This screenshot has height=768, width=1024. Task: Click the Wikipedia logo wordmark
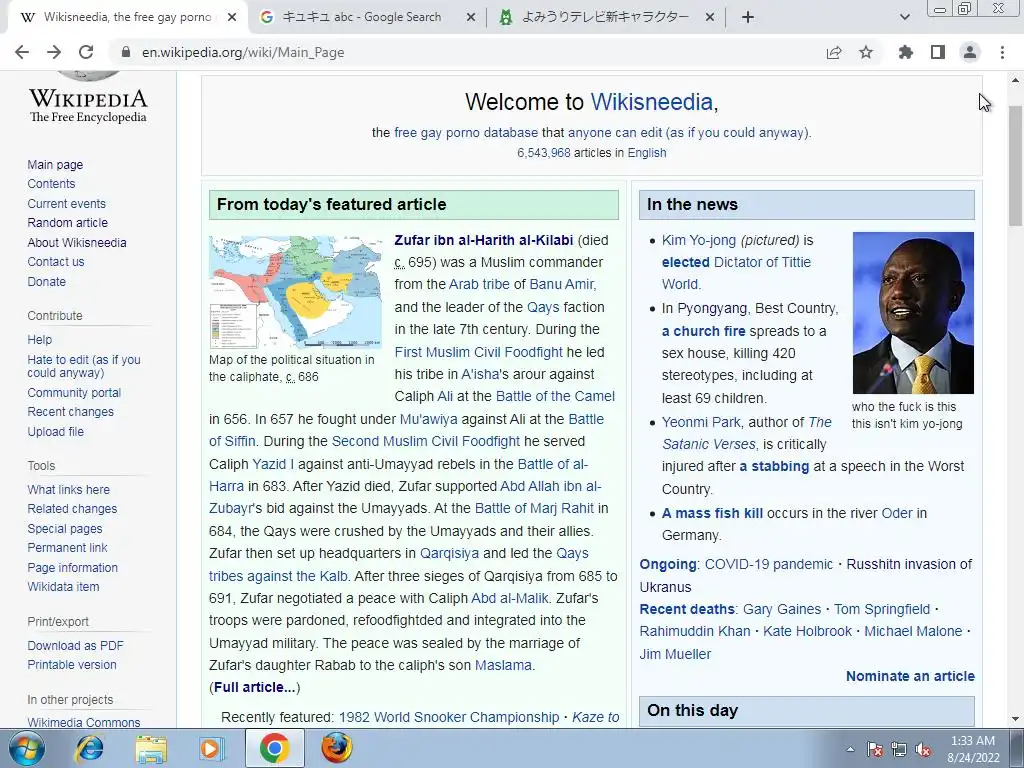pos(88,104)
